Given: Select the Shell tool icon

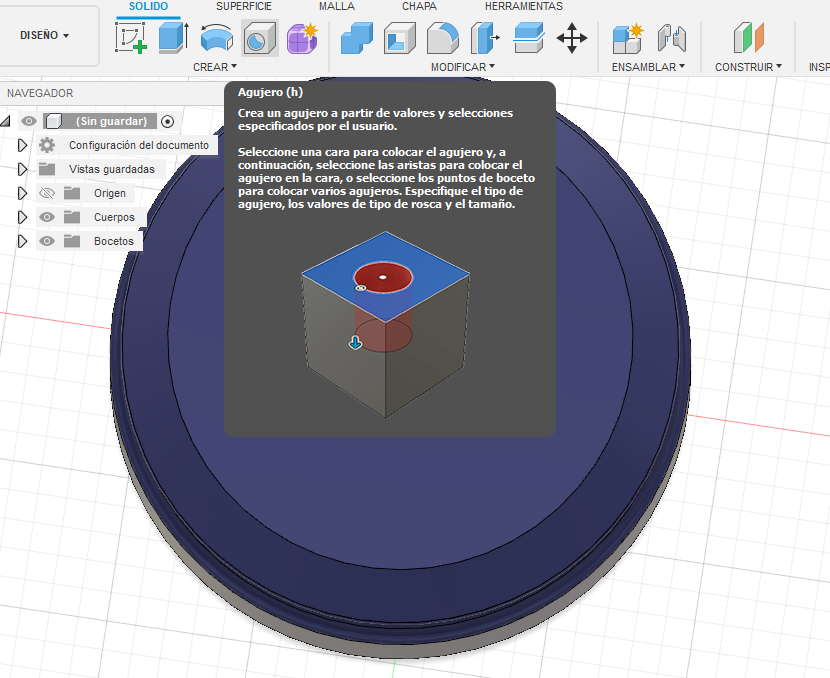Looking at the screenshot, I should tap(400, 38).
